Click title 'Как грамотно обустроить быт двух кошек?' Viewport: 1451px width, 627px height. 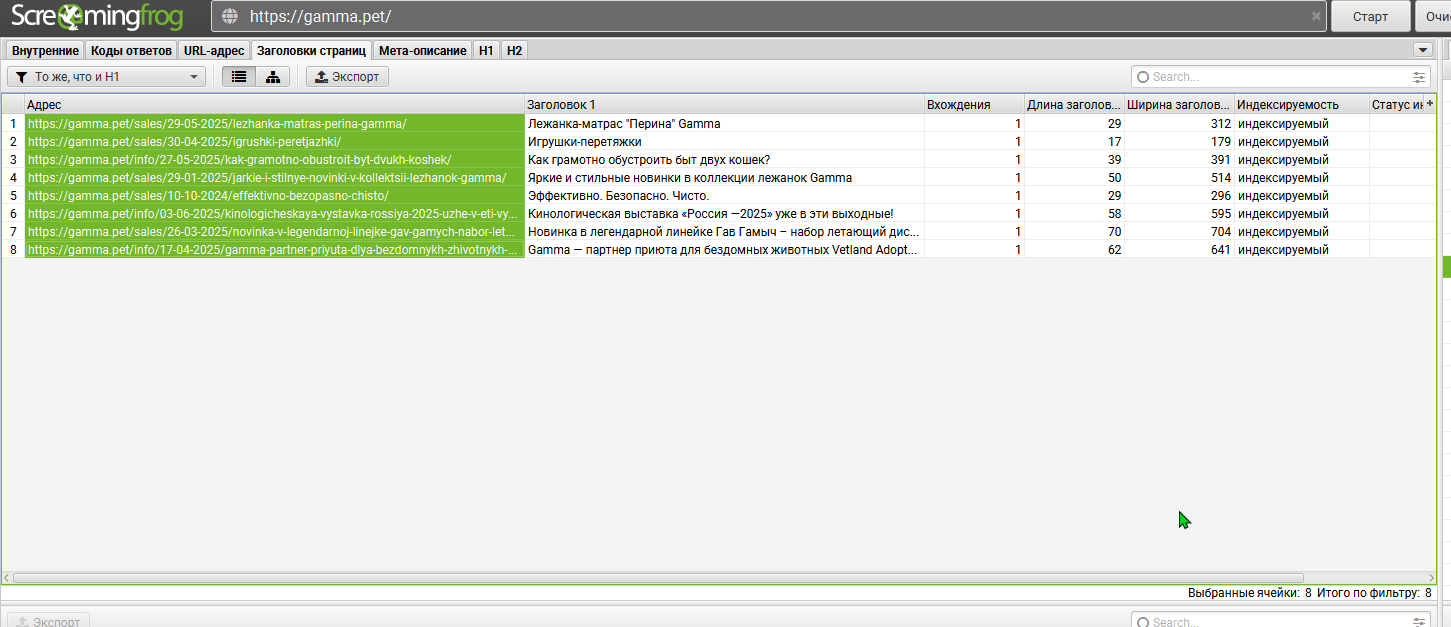[649, 159]
